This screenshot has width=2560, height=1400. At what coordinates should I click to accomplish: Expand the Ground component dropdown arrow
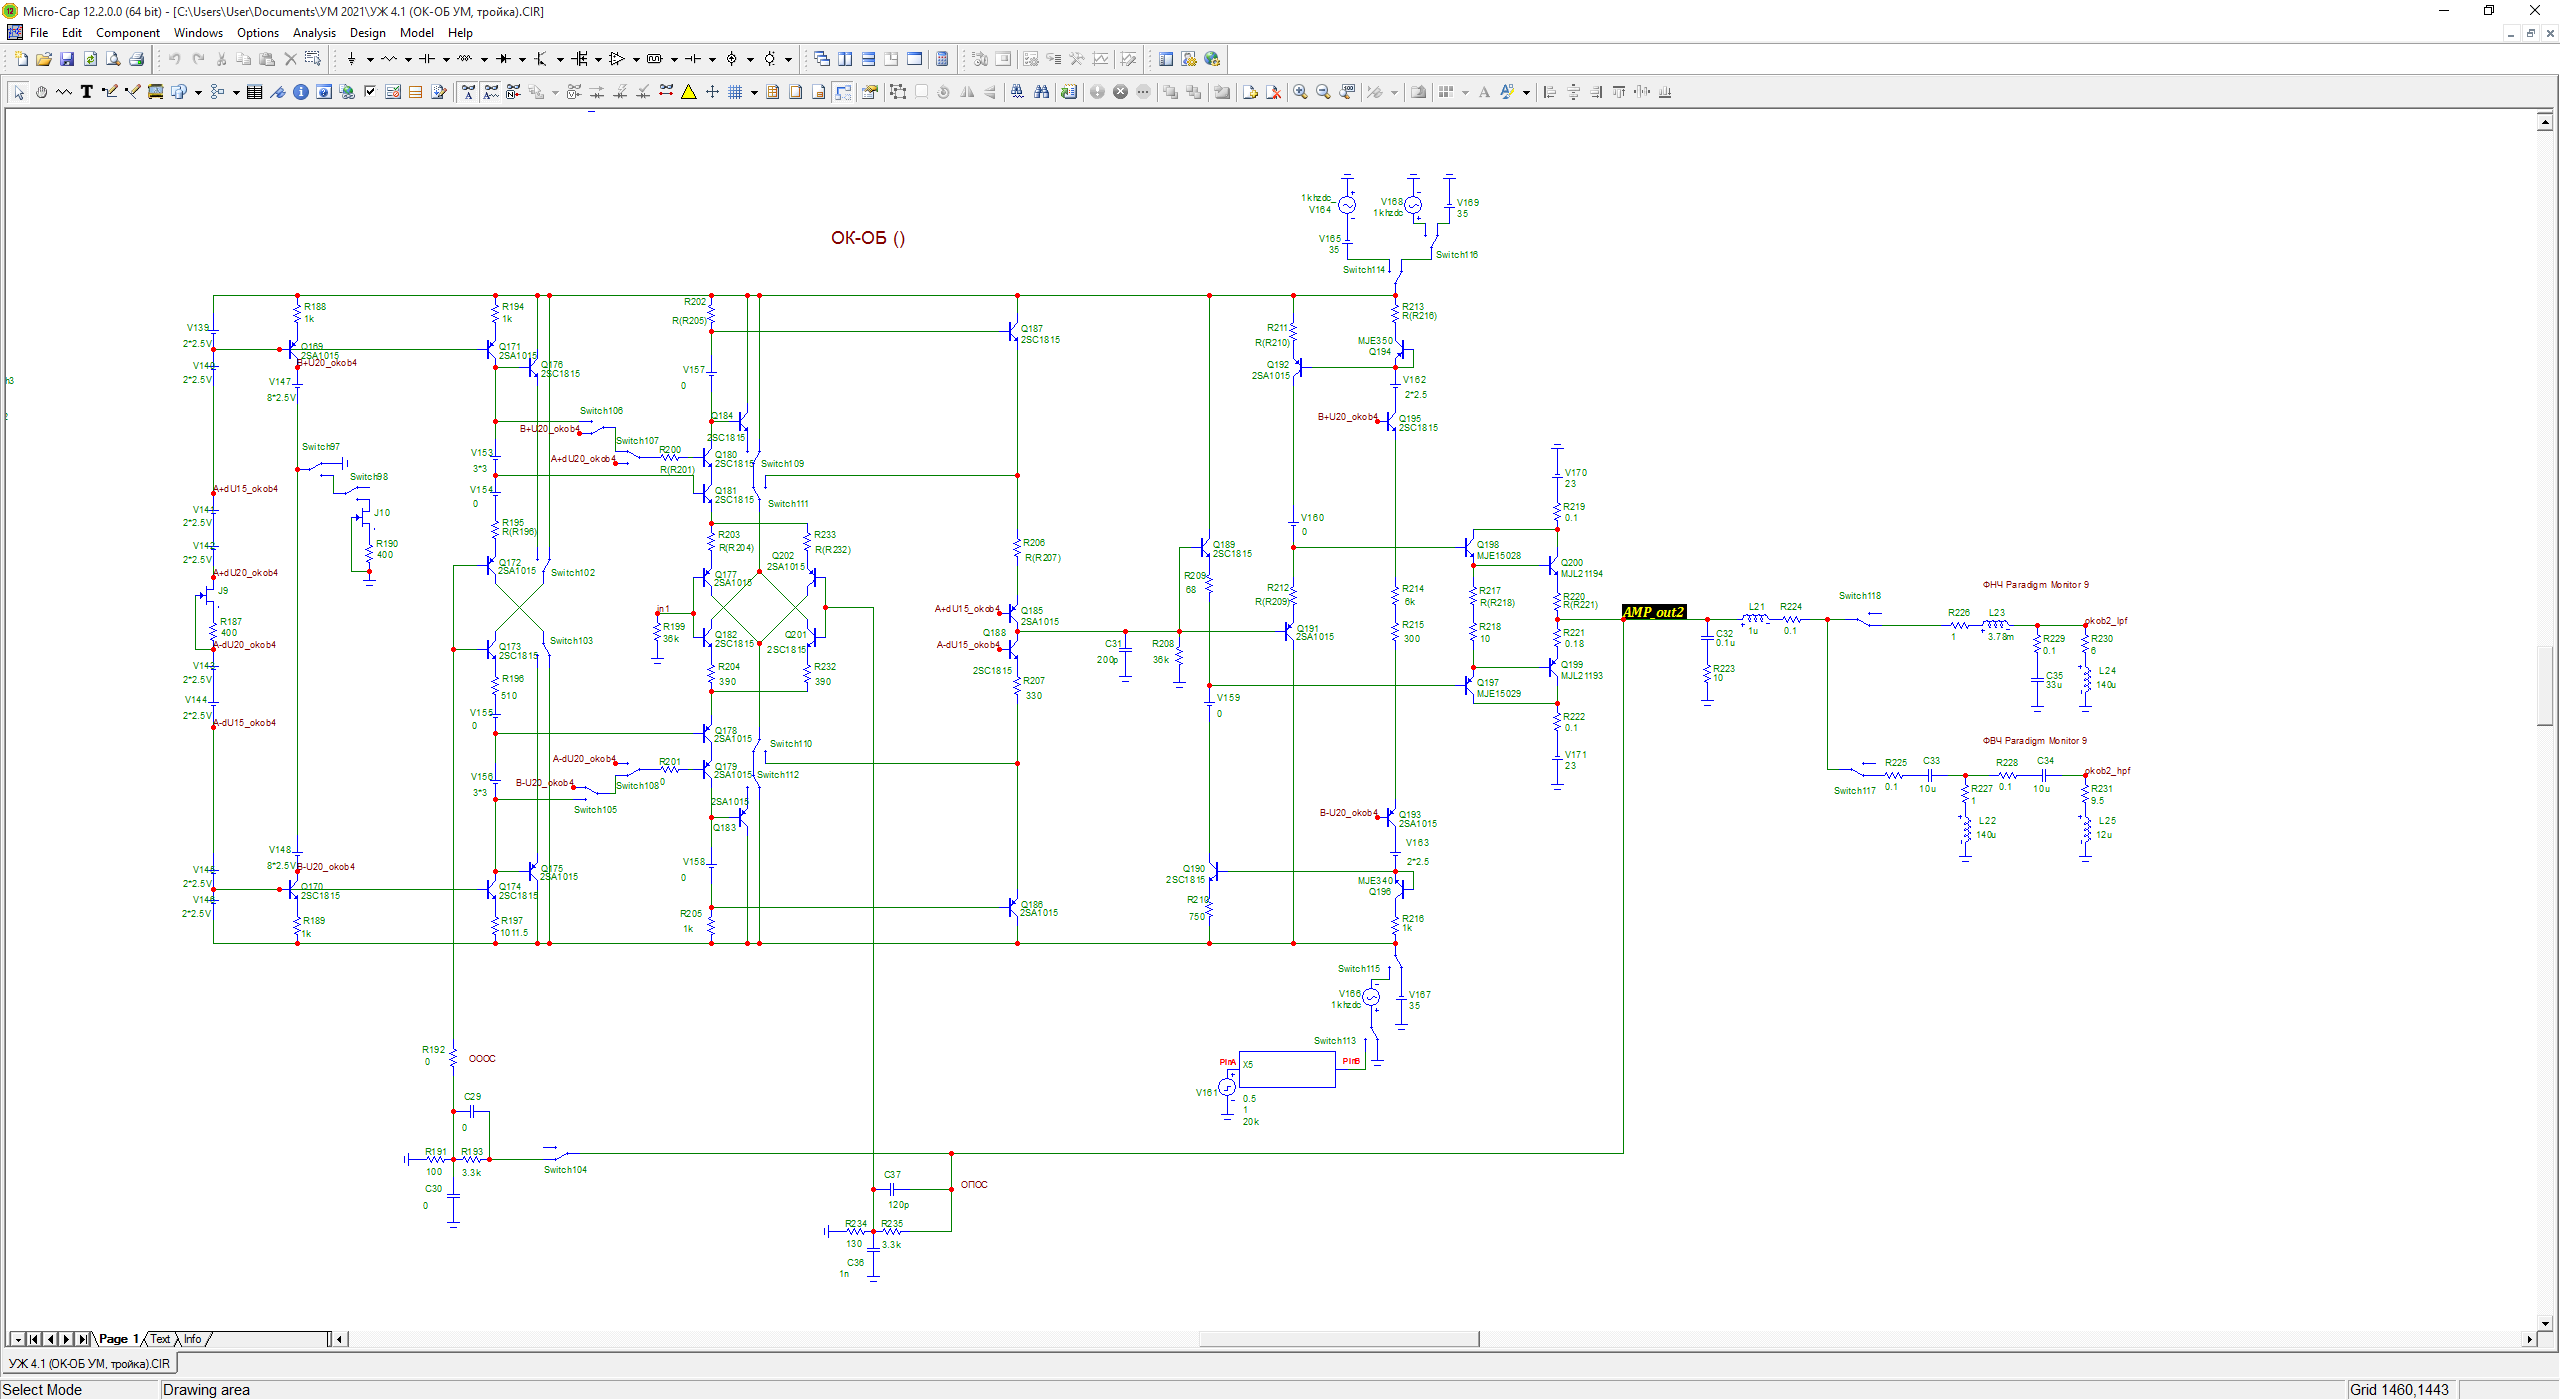click(x=370, y=59)
